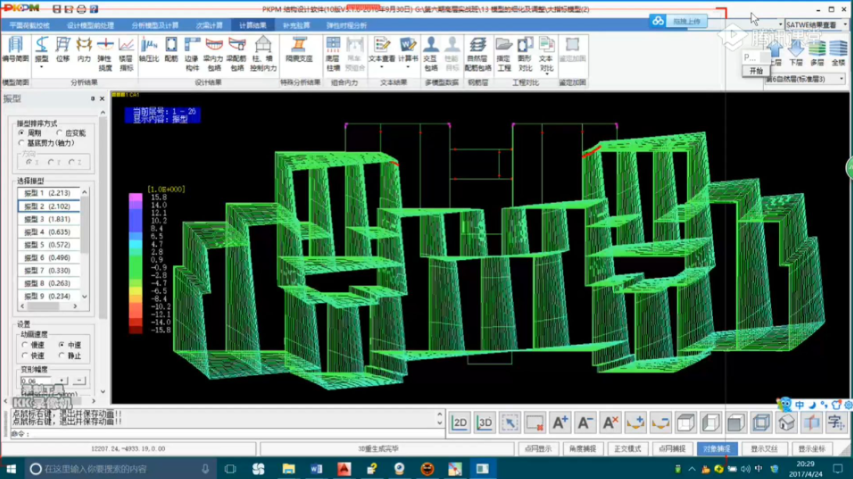Open the 指定工程 specify project folder icon
This screenshot has width=853, height=479.
(x=504, y=54)
